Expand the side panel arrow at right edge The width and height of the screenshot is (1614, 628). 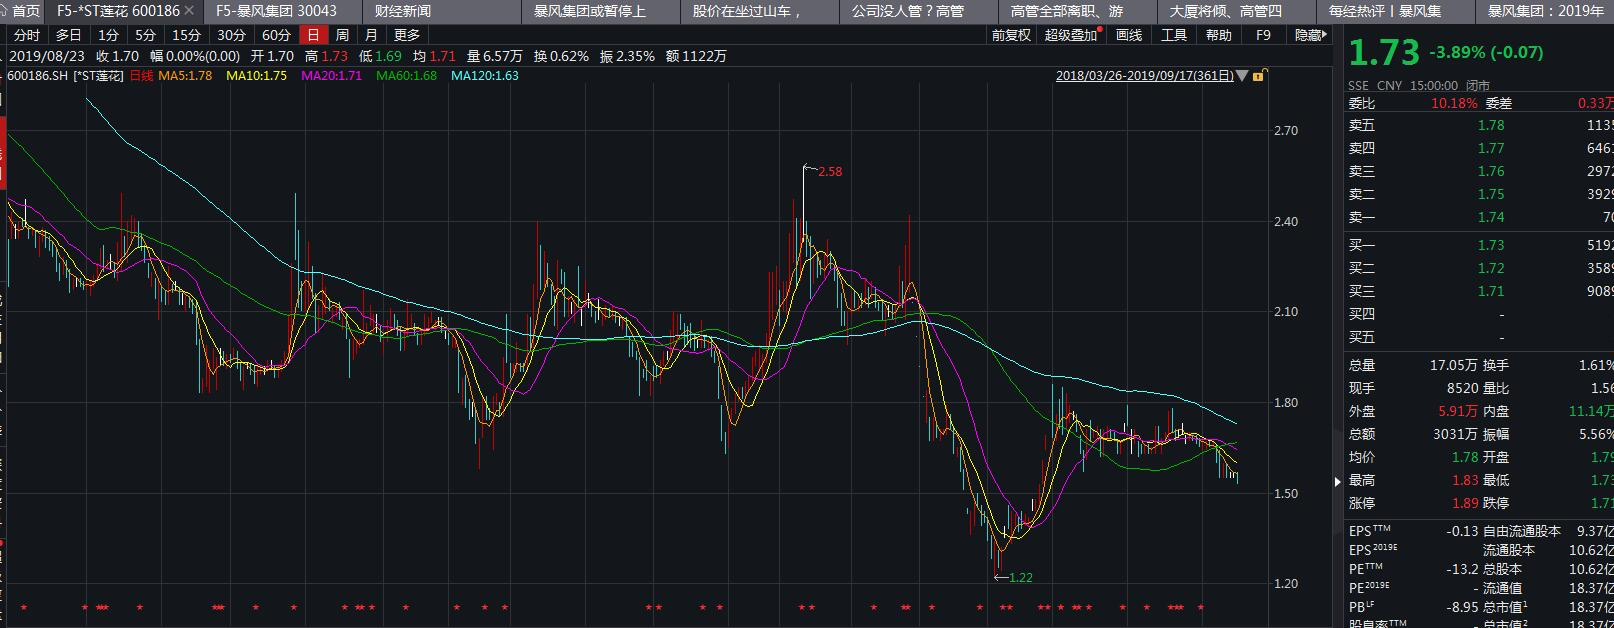1337,481
